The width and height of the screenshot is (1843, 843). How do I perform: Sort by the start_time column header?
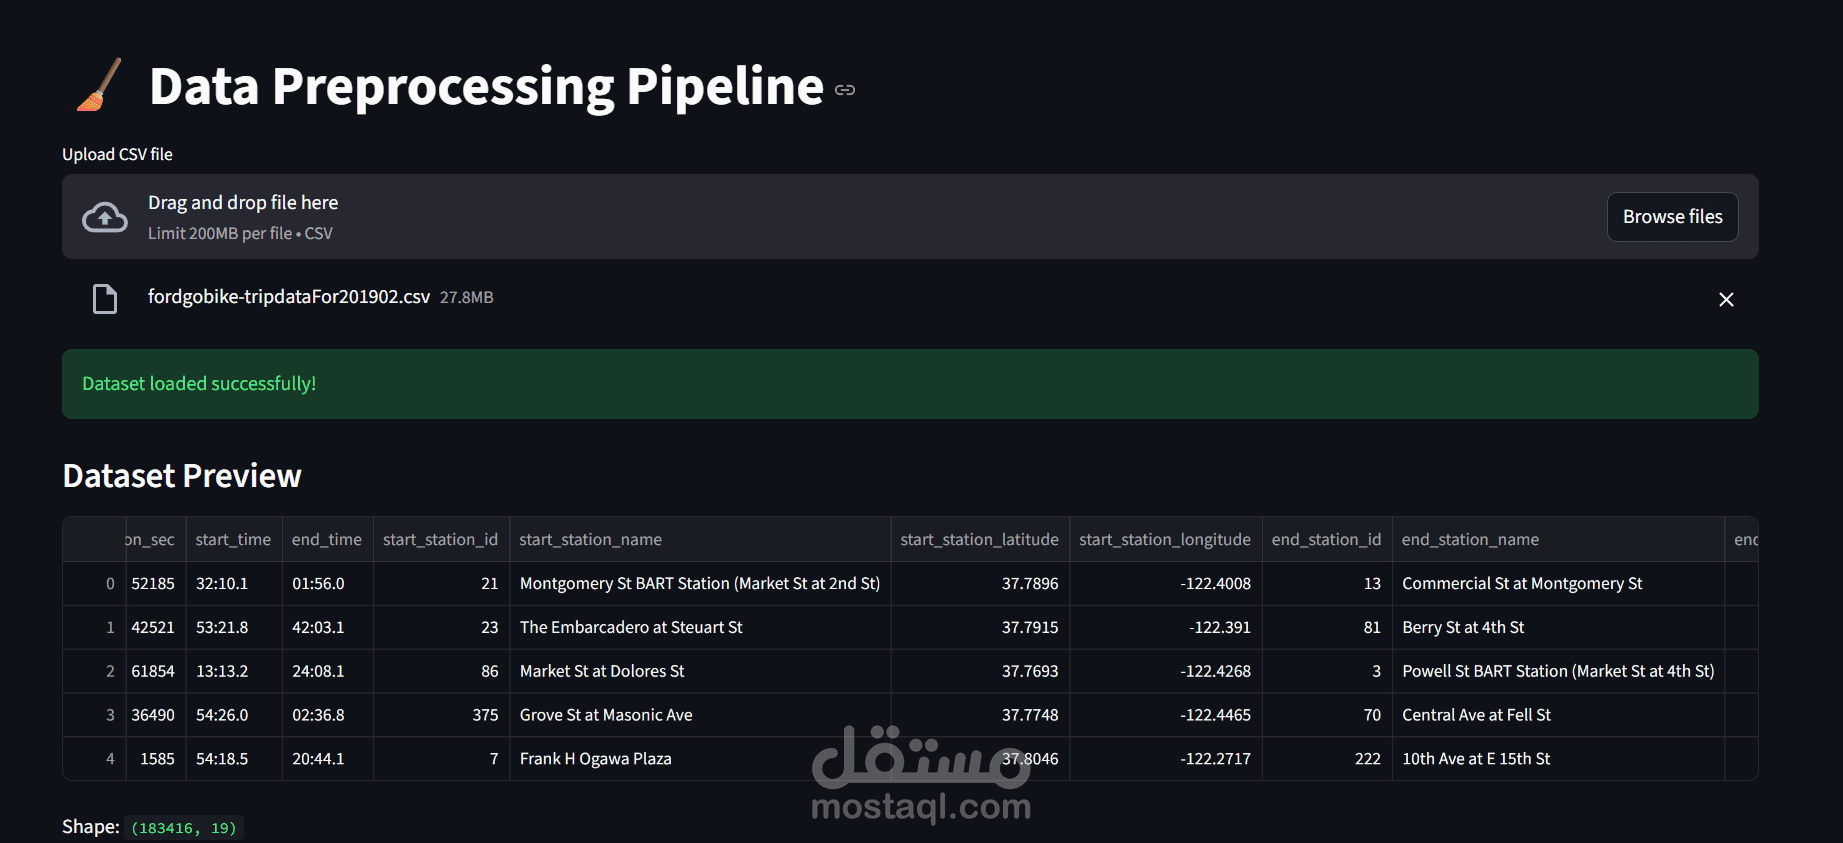[233, 539]
